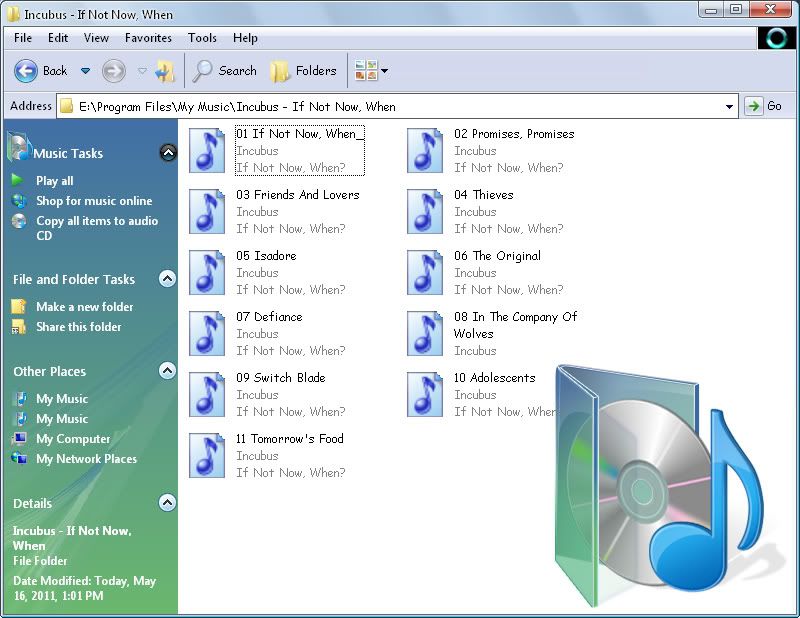
Task: Click the Make a new folder link
Action: [x=85, y=307]
